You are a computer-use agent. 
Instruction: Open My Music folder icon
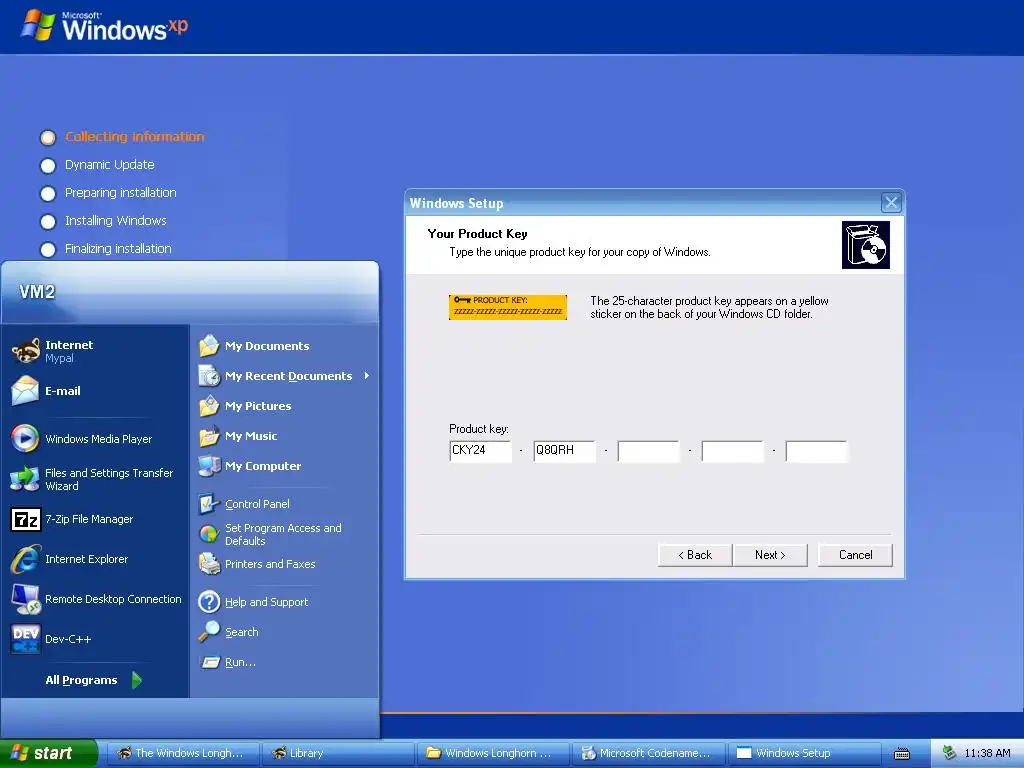pos(209,436)
